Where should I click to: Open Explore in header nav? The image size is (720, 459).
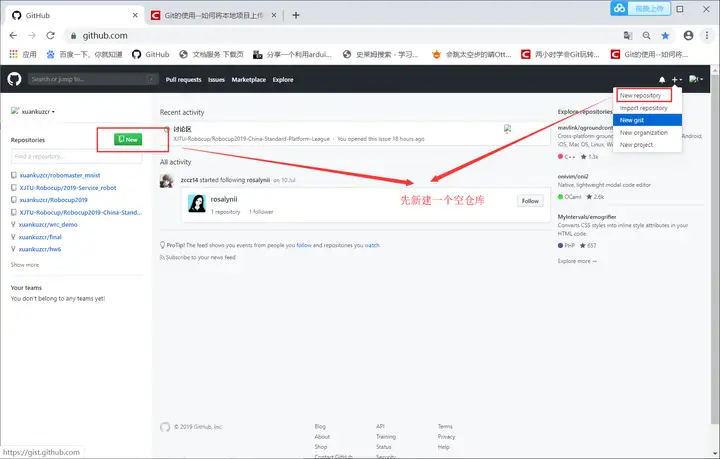283,79
